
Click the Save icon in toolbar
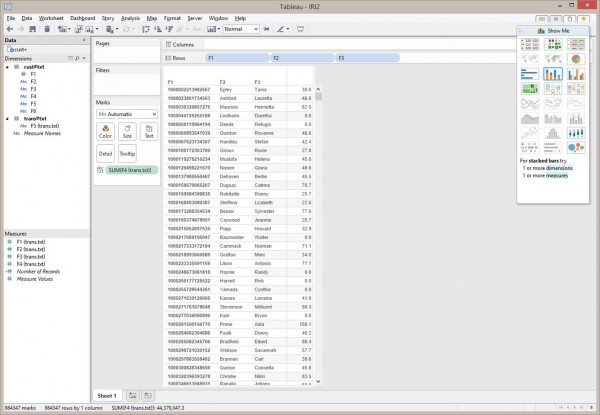pos(33,29)
